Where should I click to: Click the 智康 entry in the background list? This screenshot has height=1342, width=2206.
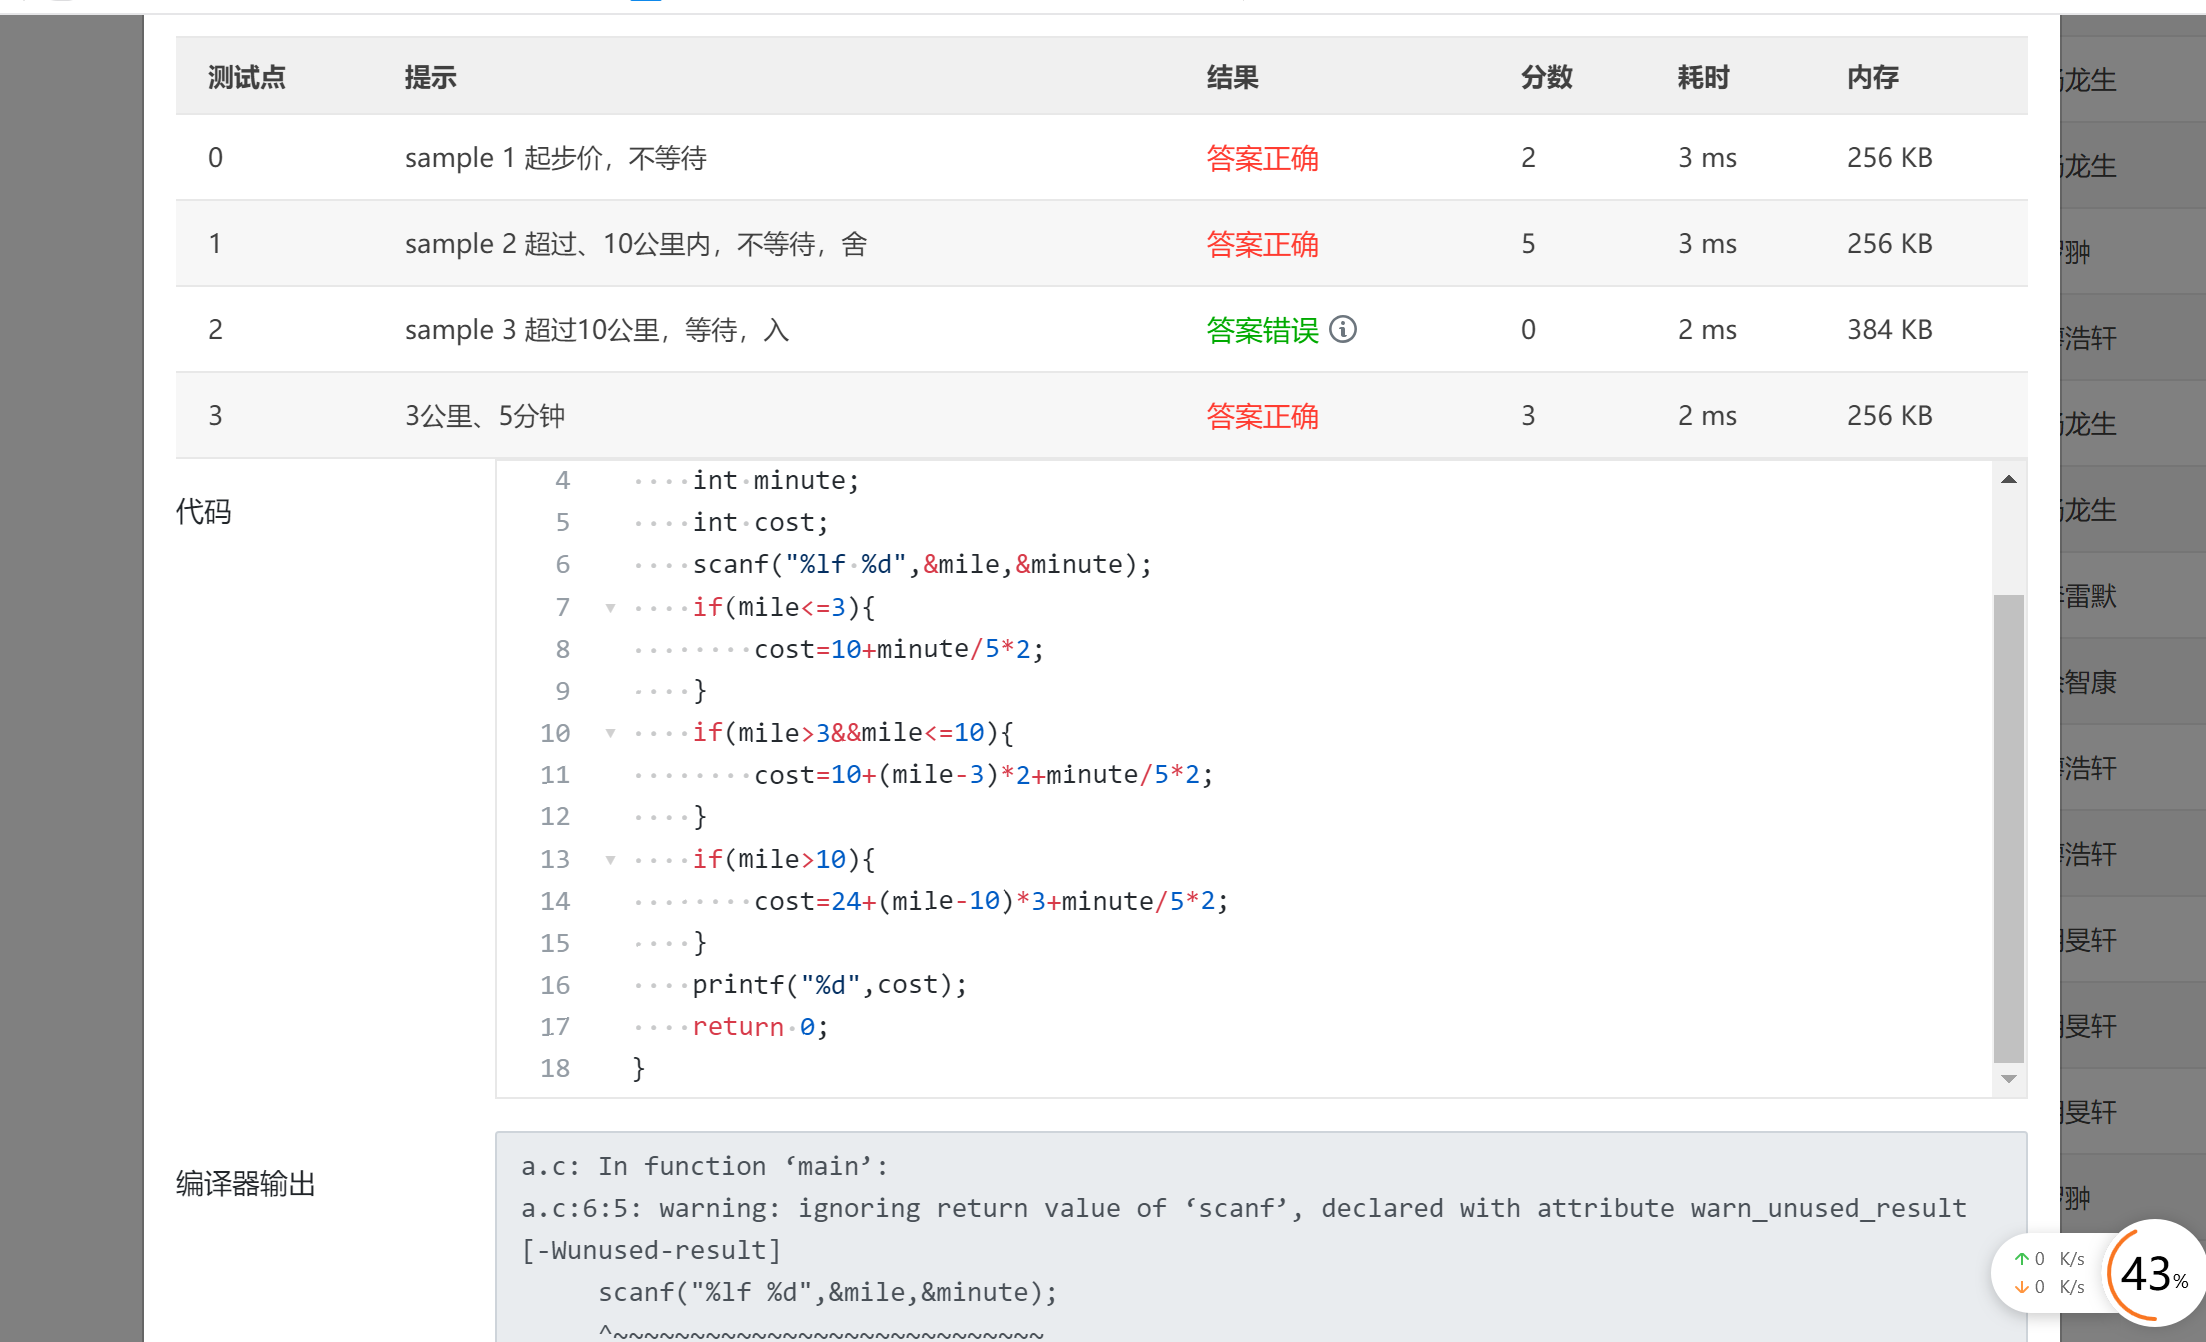[2090, 682]
